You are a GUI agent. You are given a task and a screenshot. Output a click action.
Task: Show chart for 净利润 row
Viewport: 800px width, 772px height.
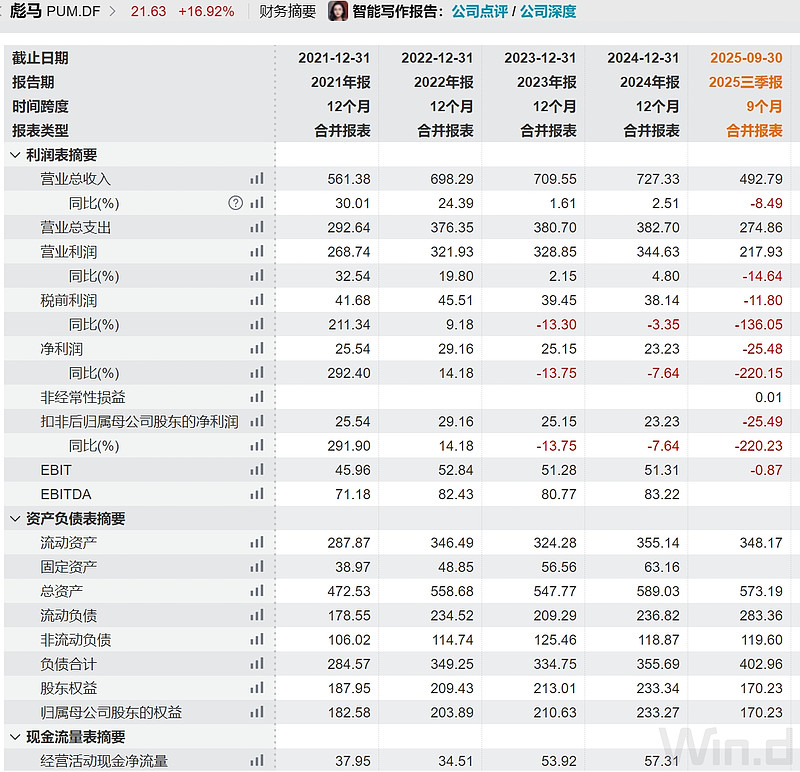257,348
